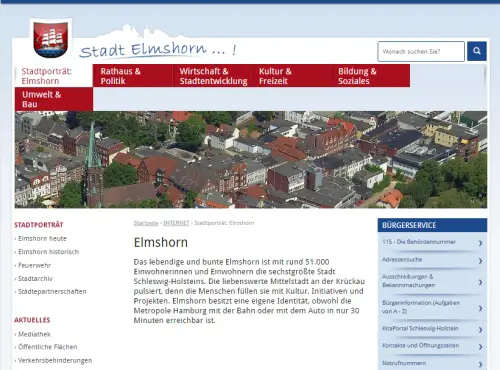This screenshot has height=370, width=500.
Task: Open the Stadtporträt: Elmshorn menu tab
Action: coord(54,76)
